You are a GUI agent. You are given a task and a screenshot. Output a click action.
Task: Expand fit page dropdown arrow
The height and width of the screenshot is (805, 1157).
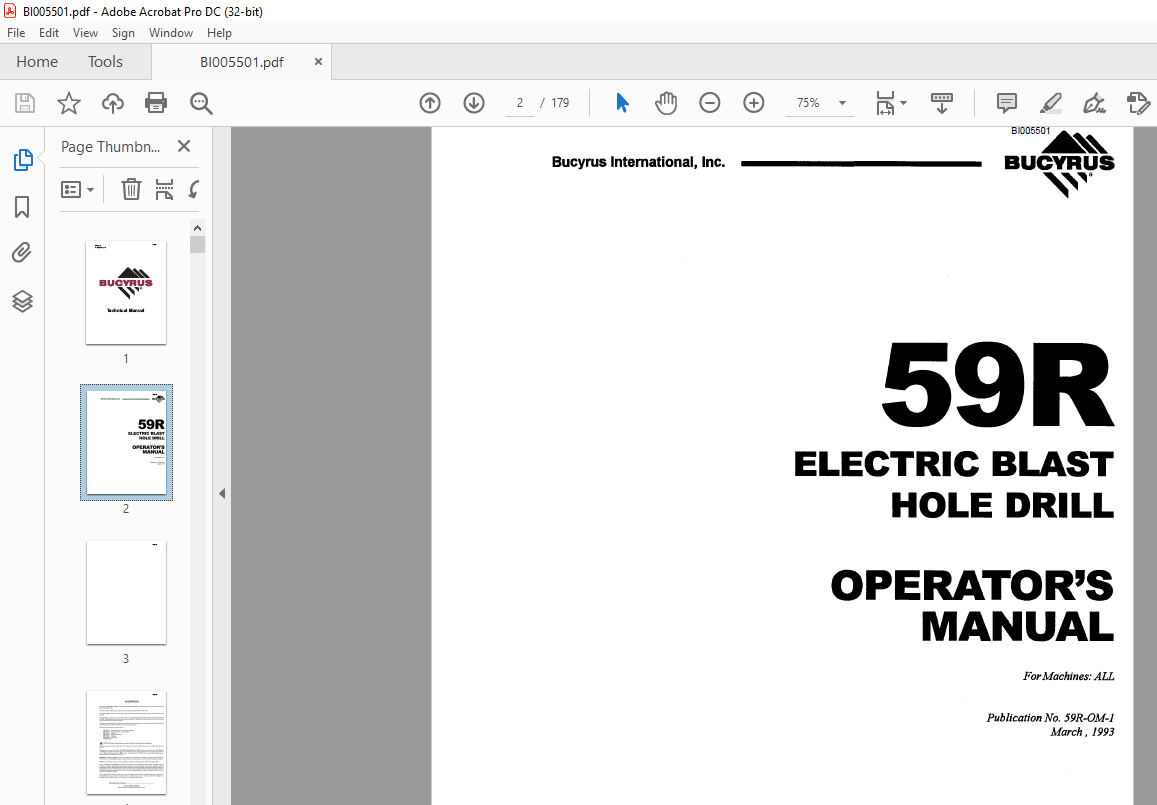click(904, 103)
